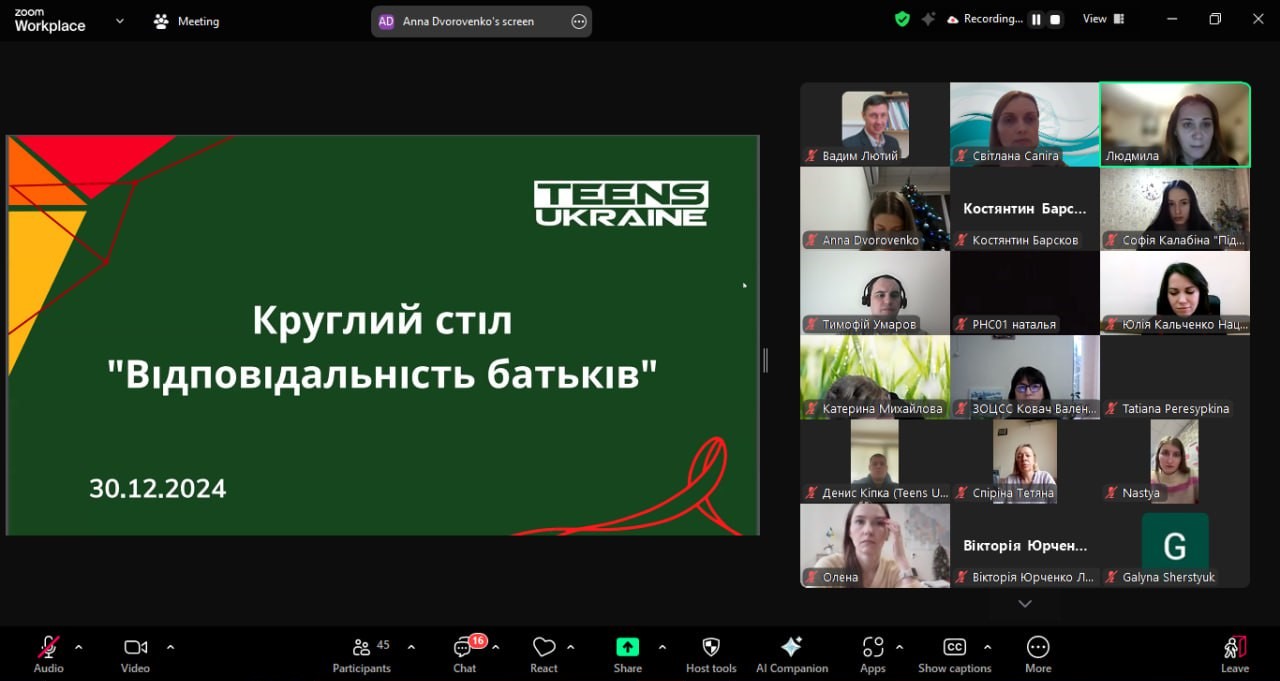Launch the AI Companion
Viewport: 1280px width, 681px height.
pos(791,647)
